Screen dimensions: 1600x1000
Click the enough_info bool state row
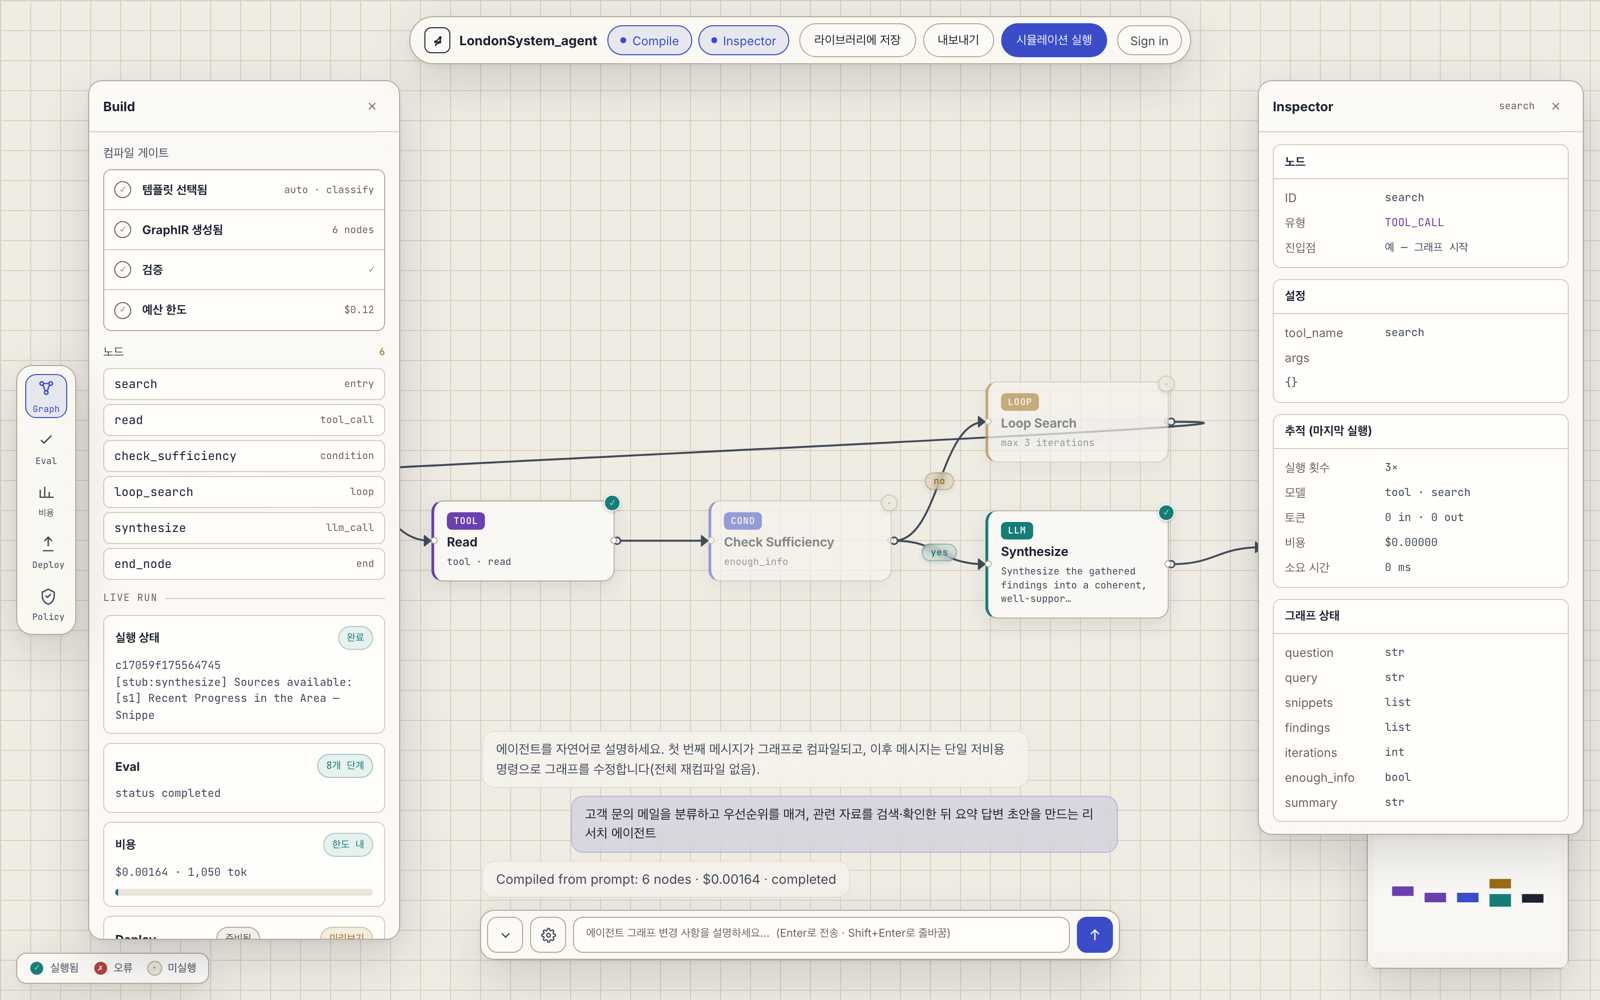point(1420,777)
